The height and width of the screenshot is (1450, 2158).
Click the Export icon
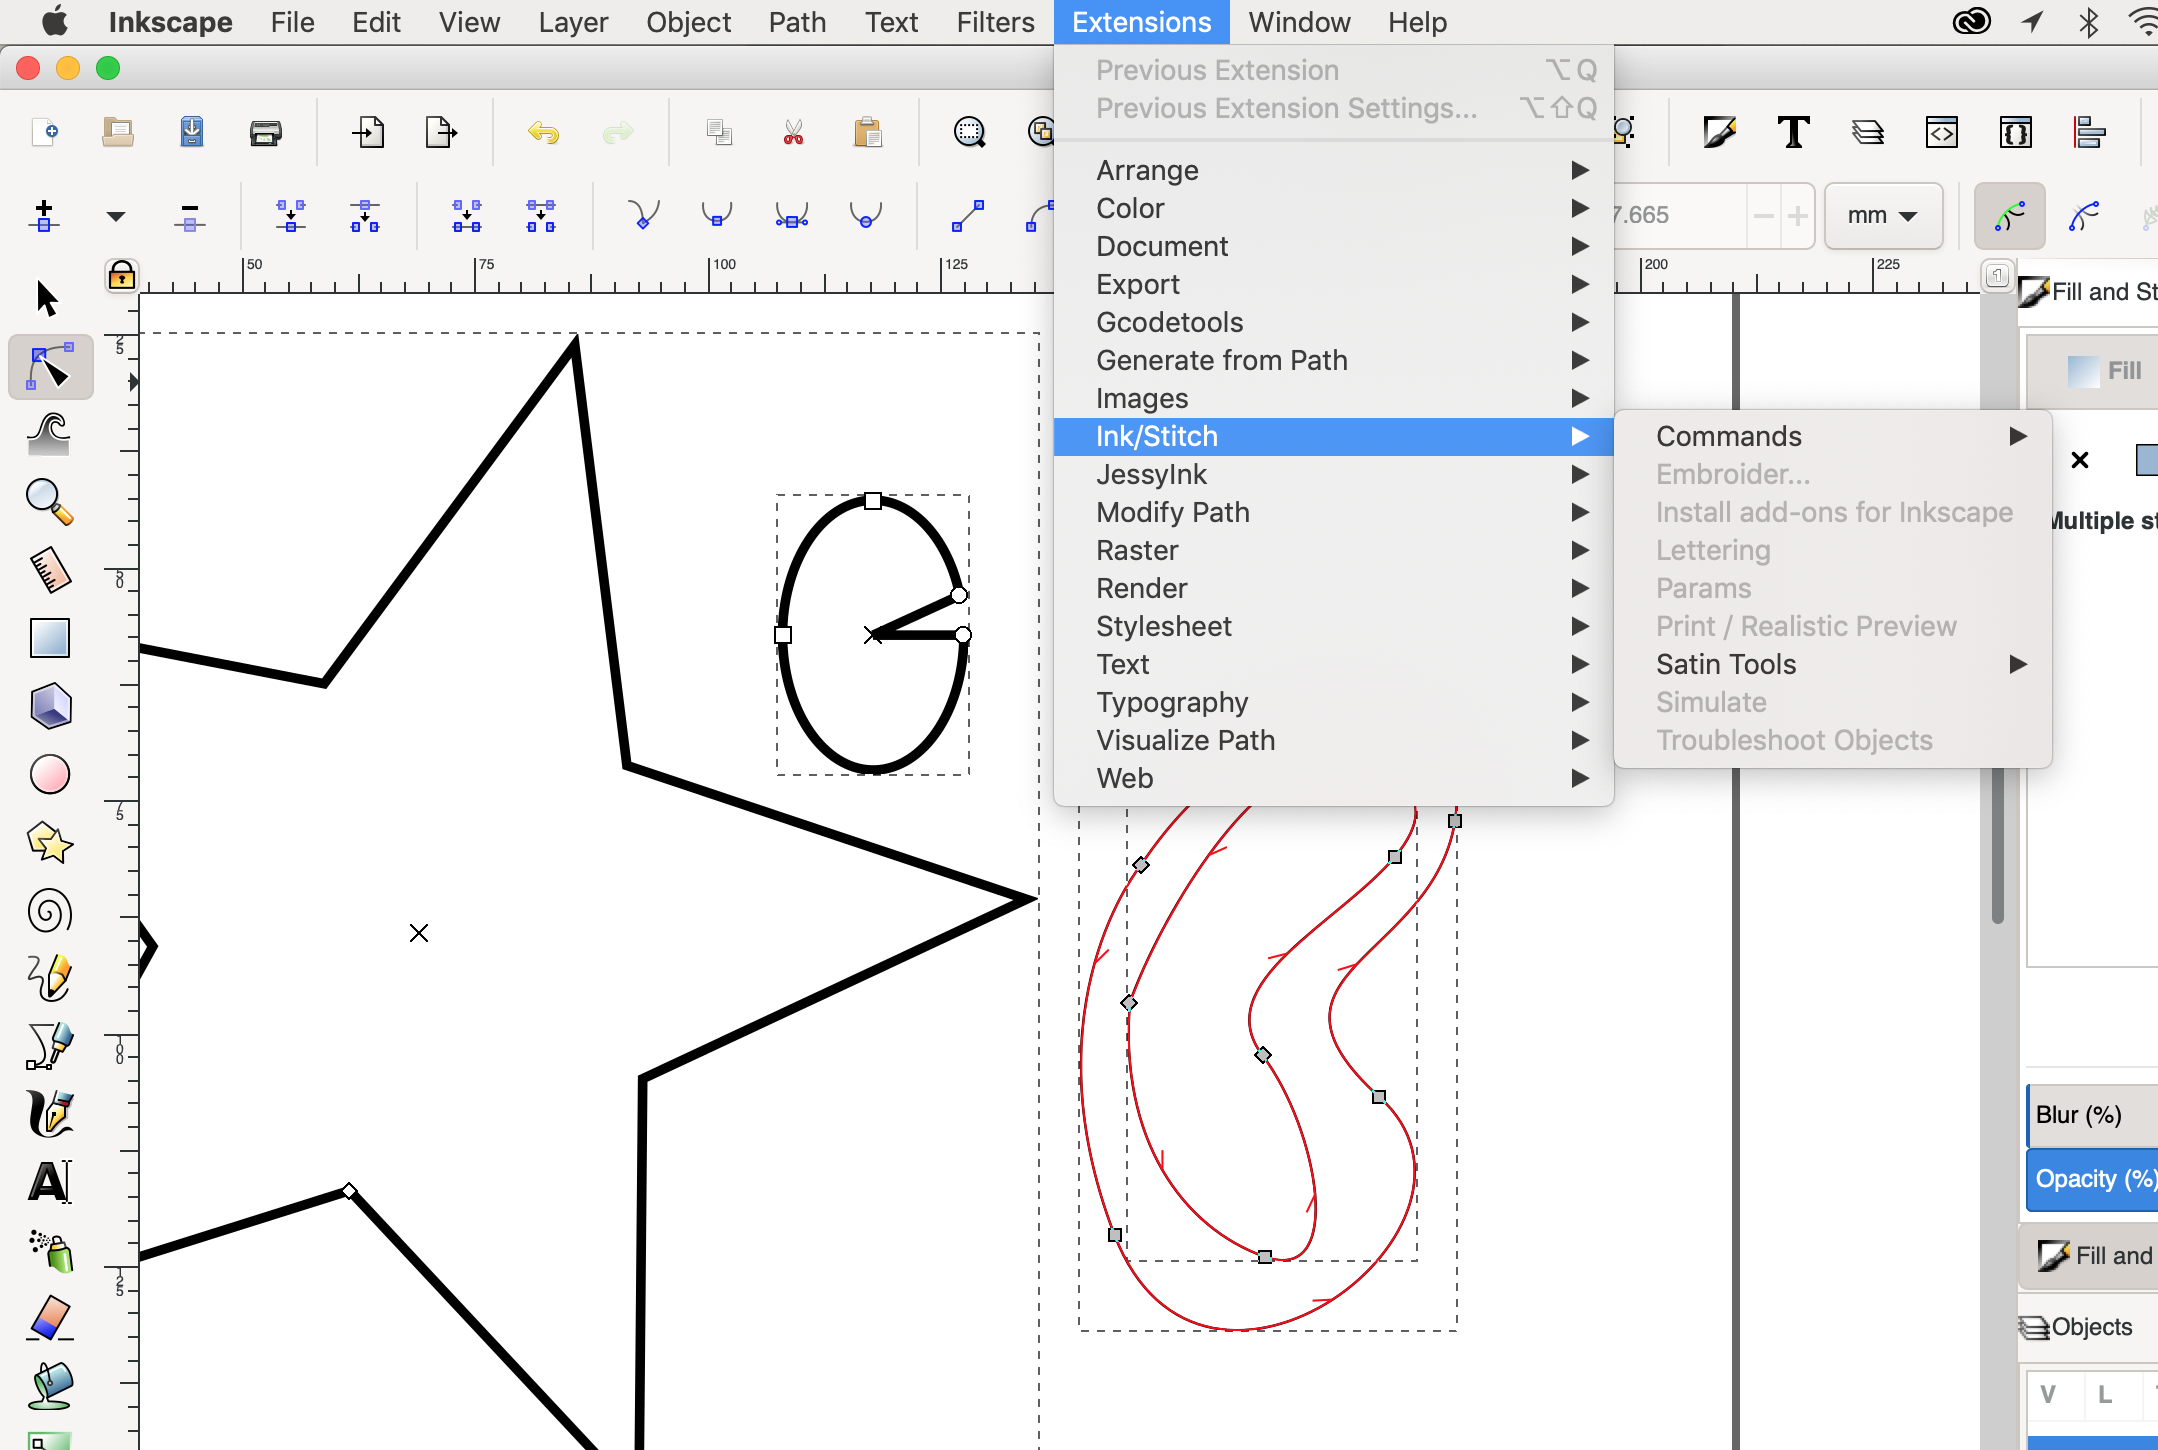click(x=441, y=132)
